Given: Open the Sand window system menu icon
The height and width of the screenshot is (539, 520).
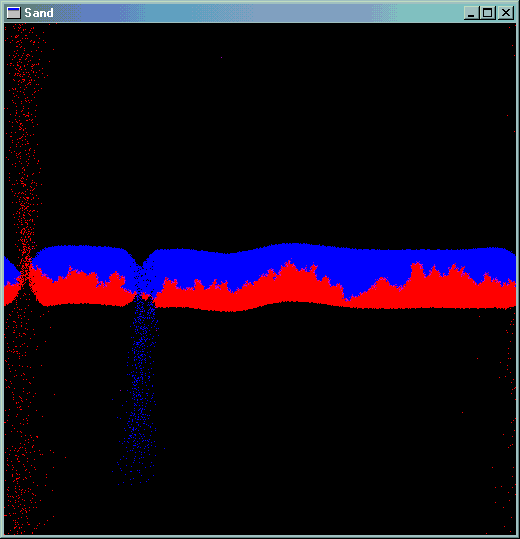Looking at the screenshot, I should point(13,13).
